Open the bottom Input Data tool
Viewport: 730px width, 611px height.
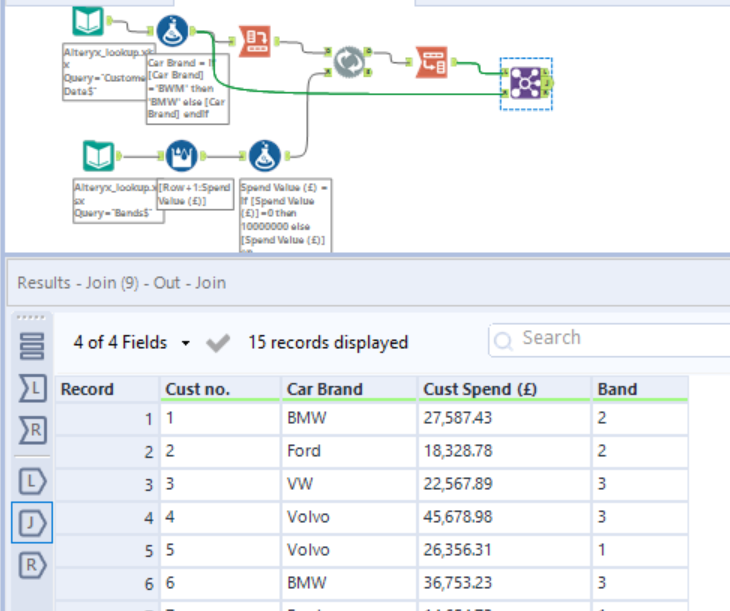[x=98, y=156]
